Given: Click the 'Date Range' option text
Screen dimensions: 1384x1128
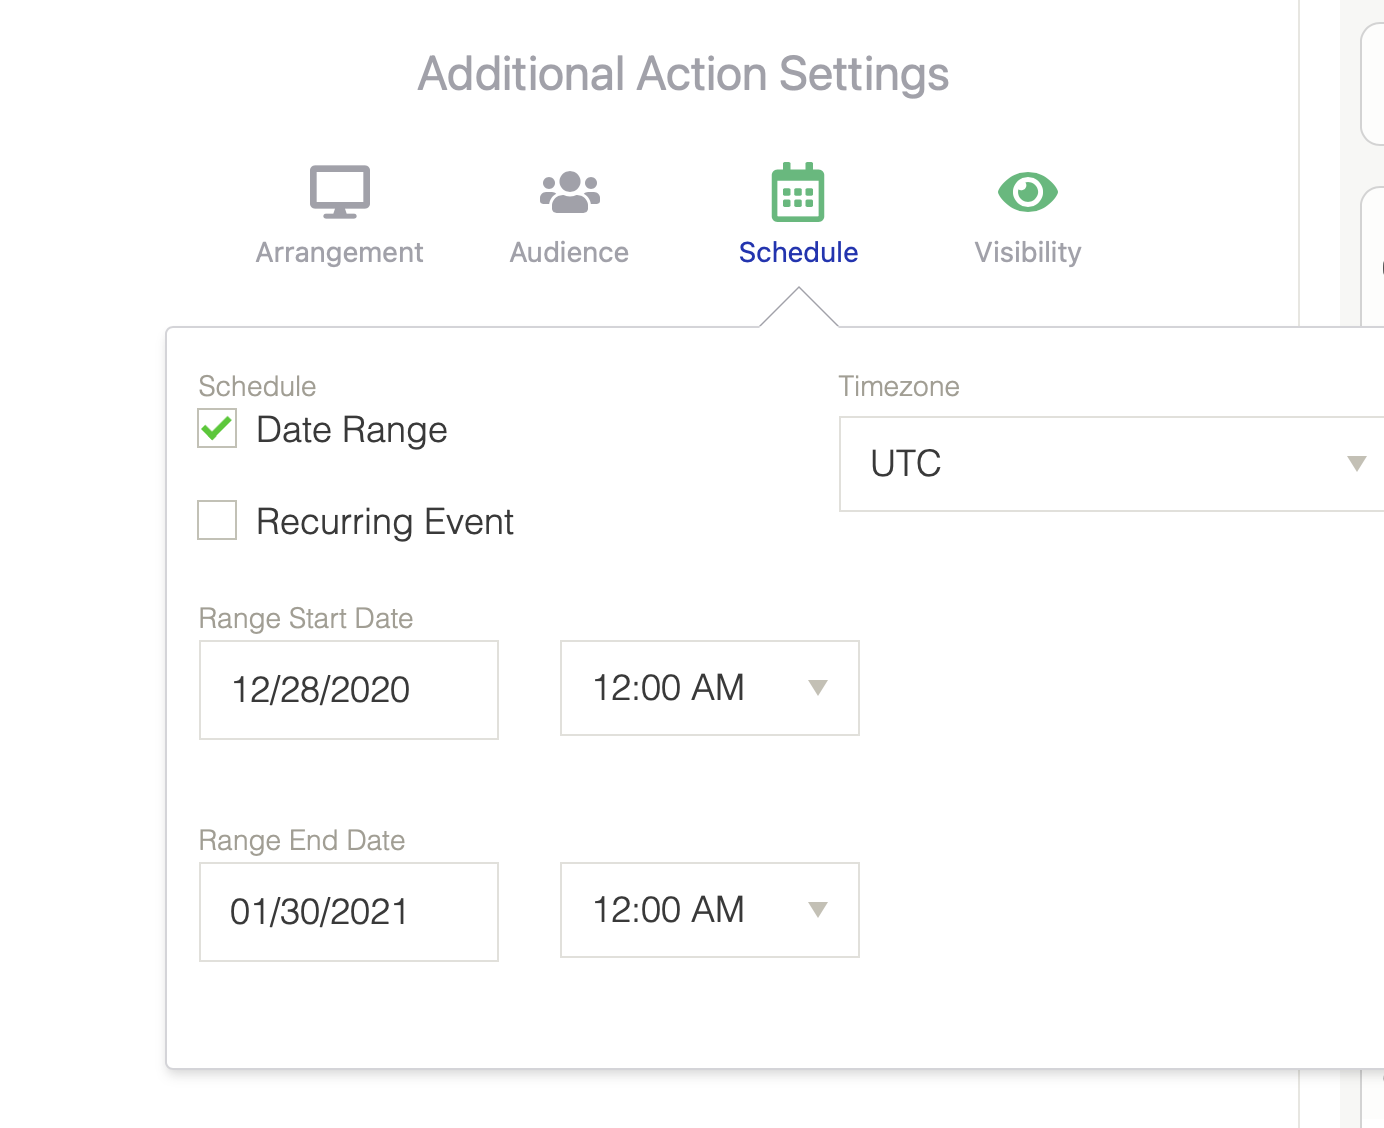Looking at the screenshot, I should coord(351,430).
